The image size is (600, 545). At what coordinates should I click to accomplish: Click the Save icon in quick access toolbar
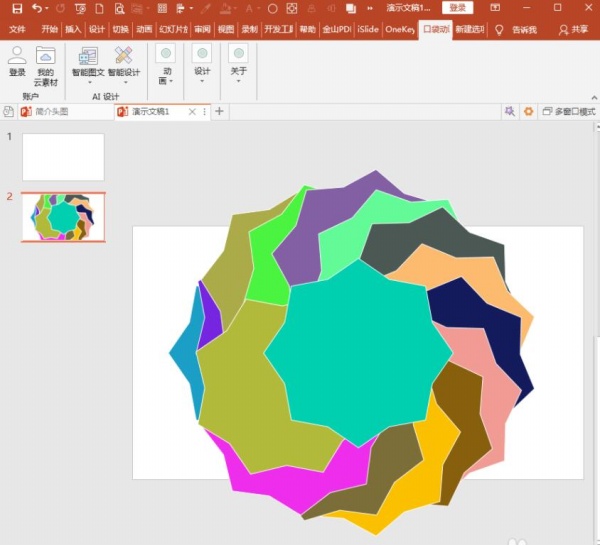[17, 8]
